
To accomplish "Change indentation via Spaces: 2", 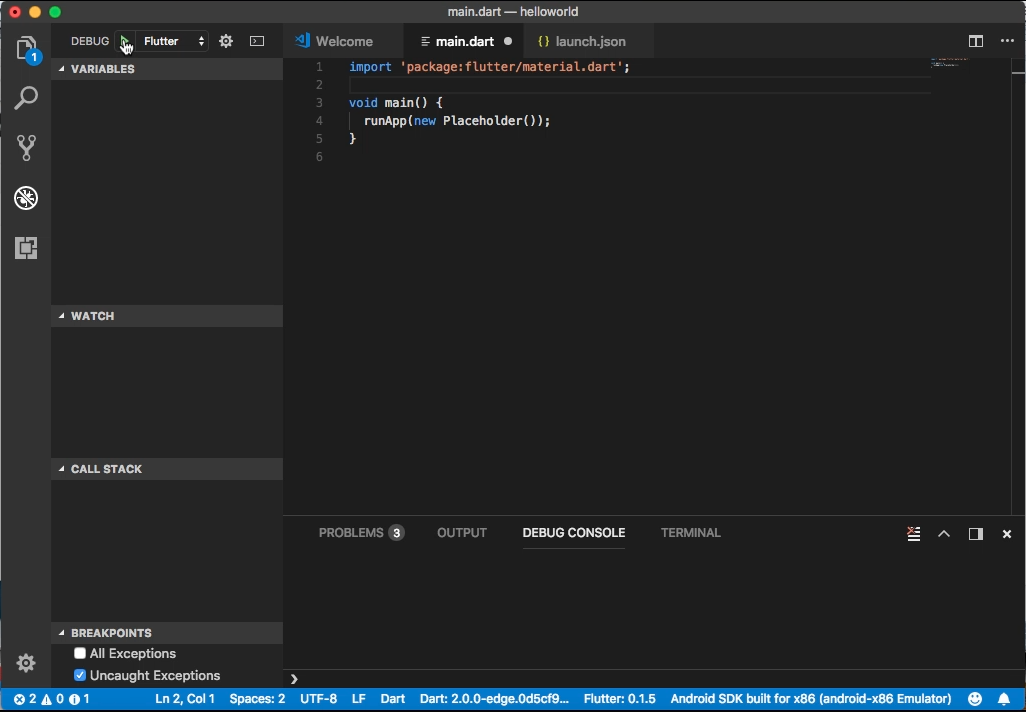I will point(257,699).
